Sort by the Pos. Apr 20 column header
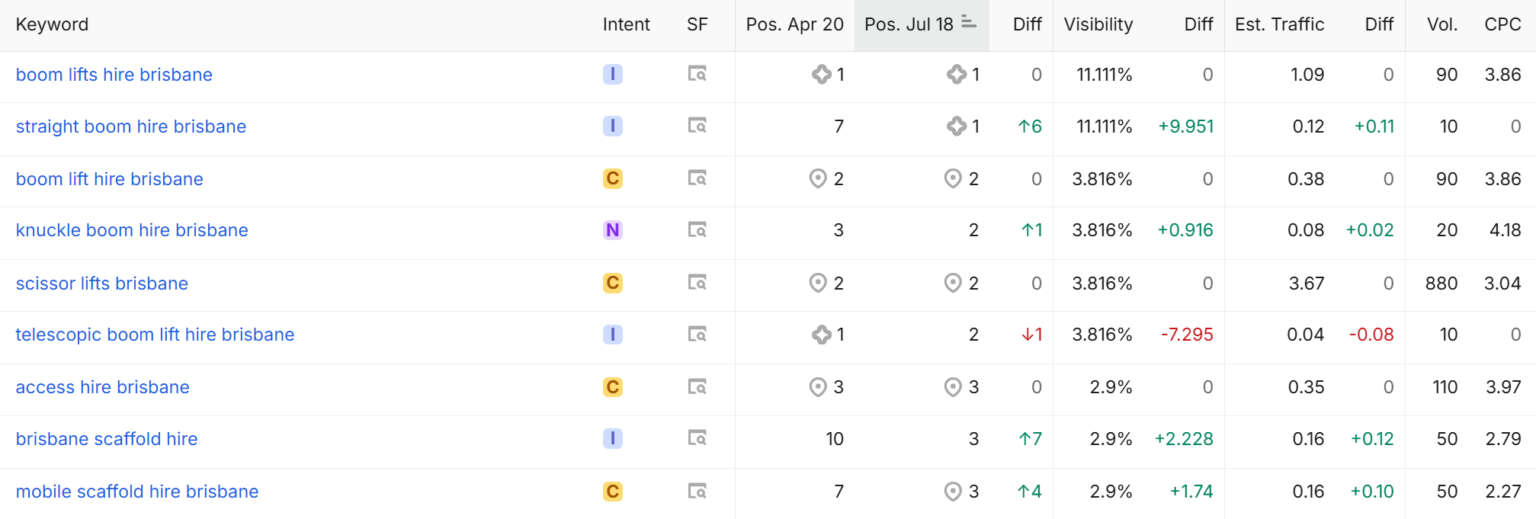The width and height of the screenshot is (1536, 519). [x=795, y=24]
